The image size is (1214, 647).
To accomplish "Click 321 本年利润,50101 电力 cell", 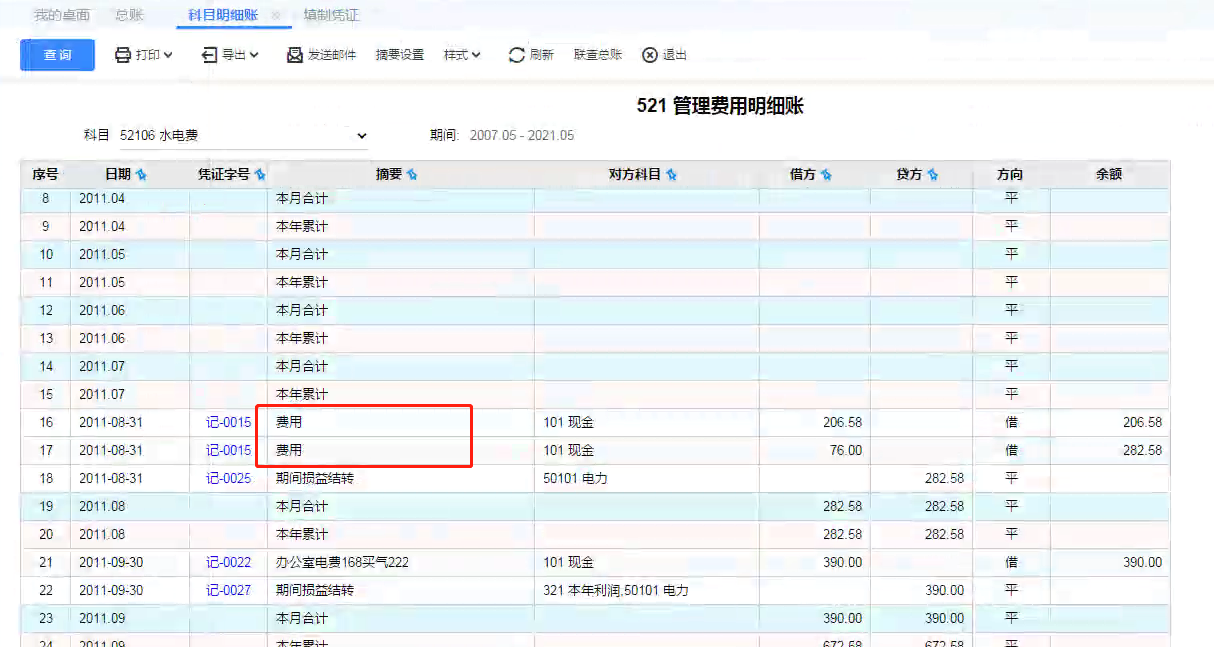I will (615, 591).
